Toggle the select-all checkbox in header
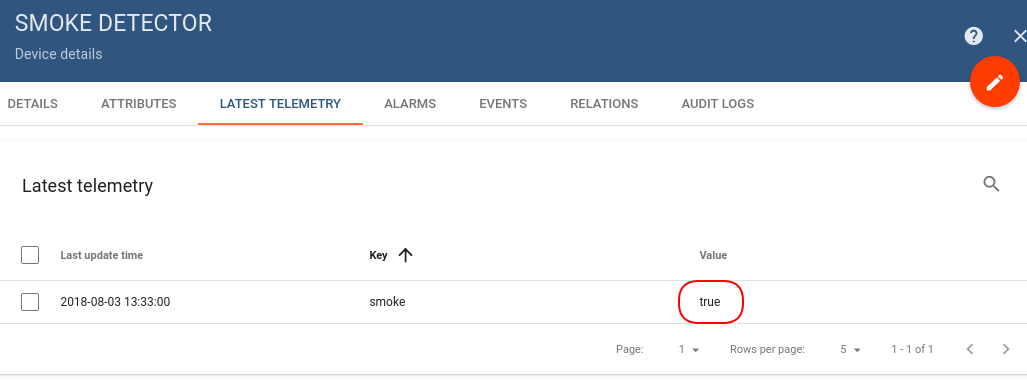This screenshot has width=1027, height=380. 30,255
